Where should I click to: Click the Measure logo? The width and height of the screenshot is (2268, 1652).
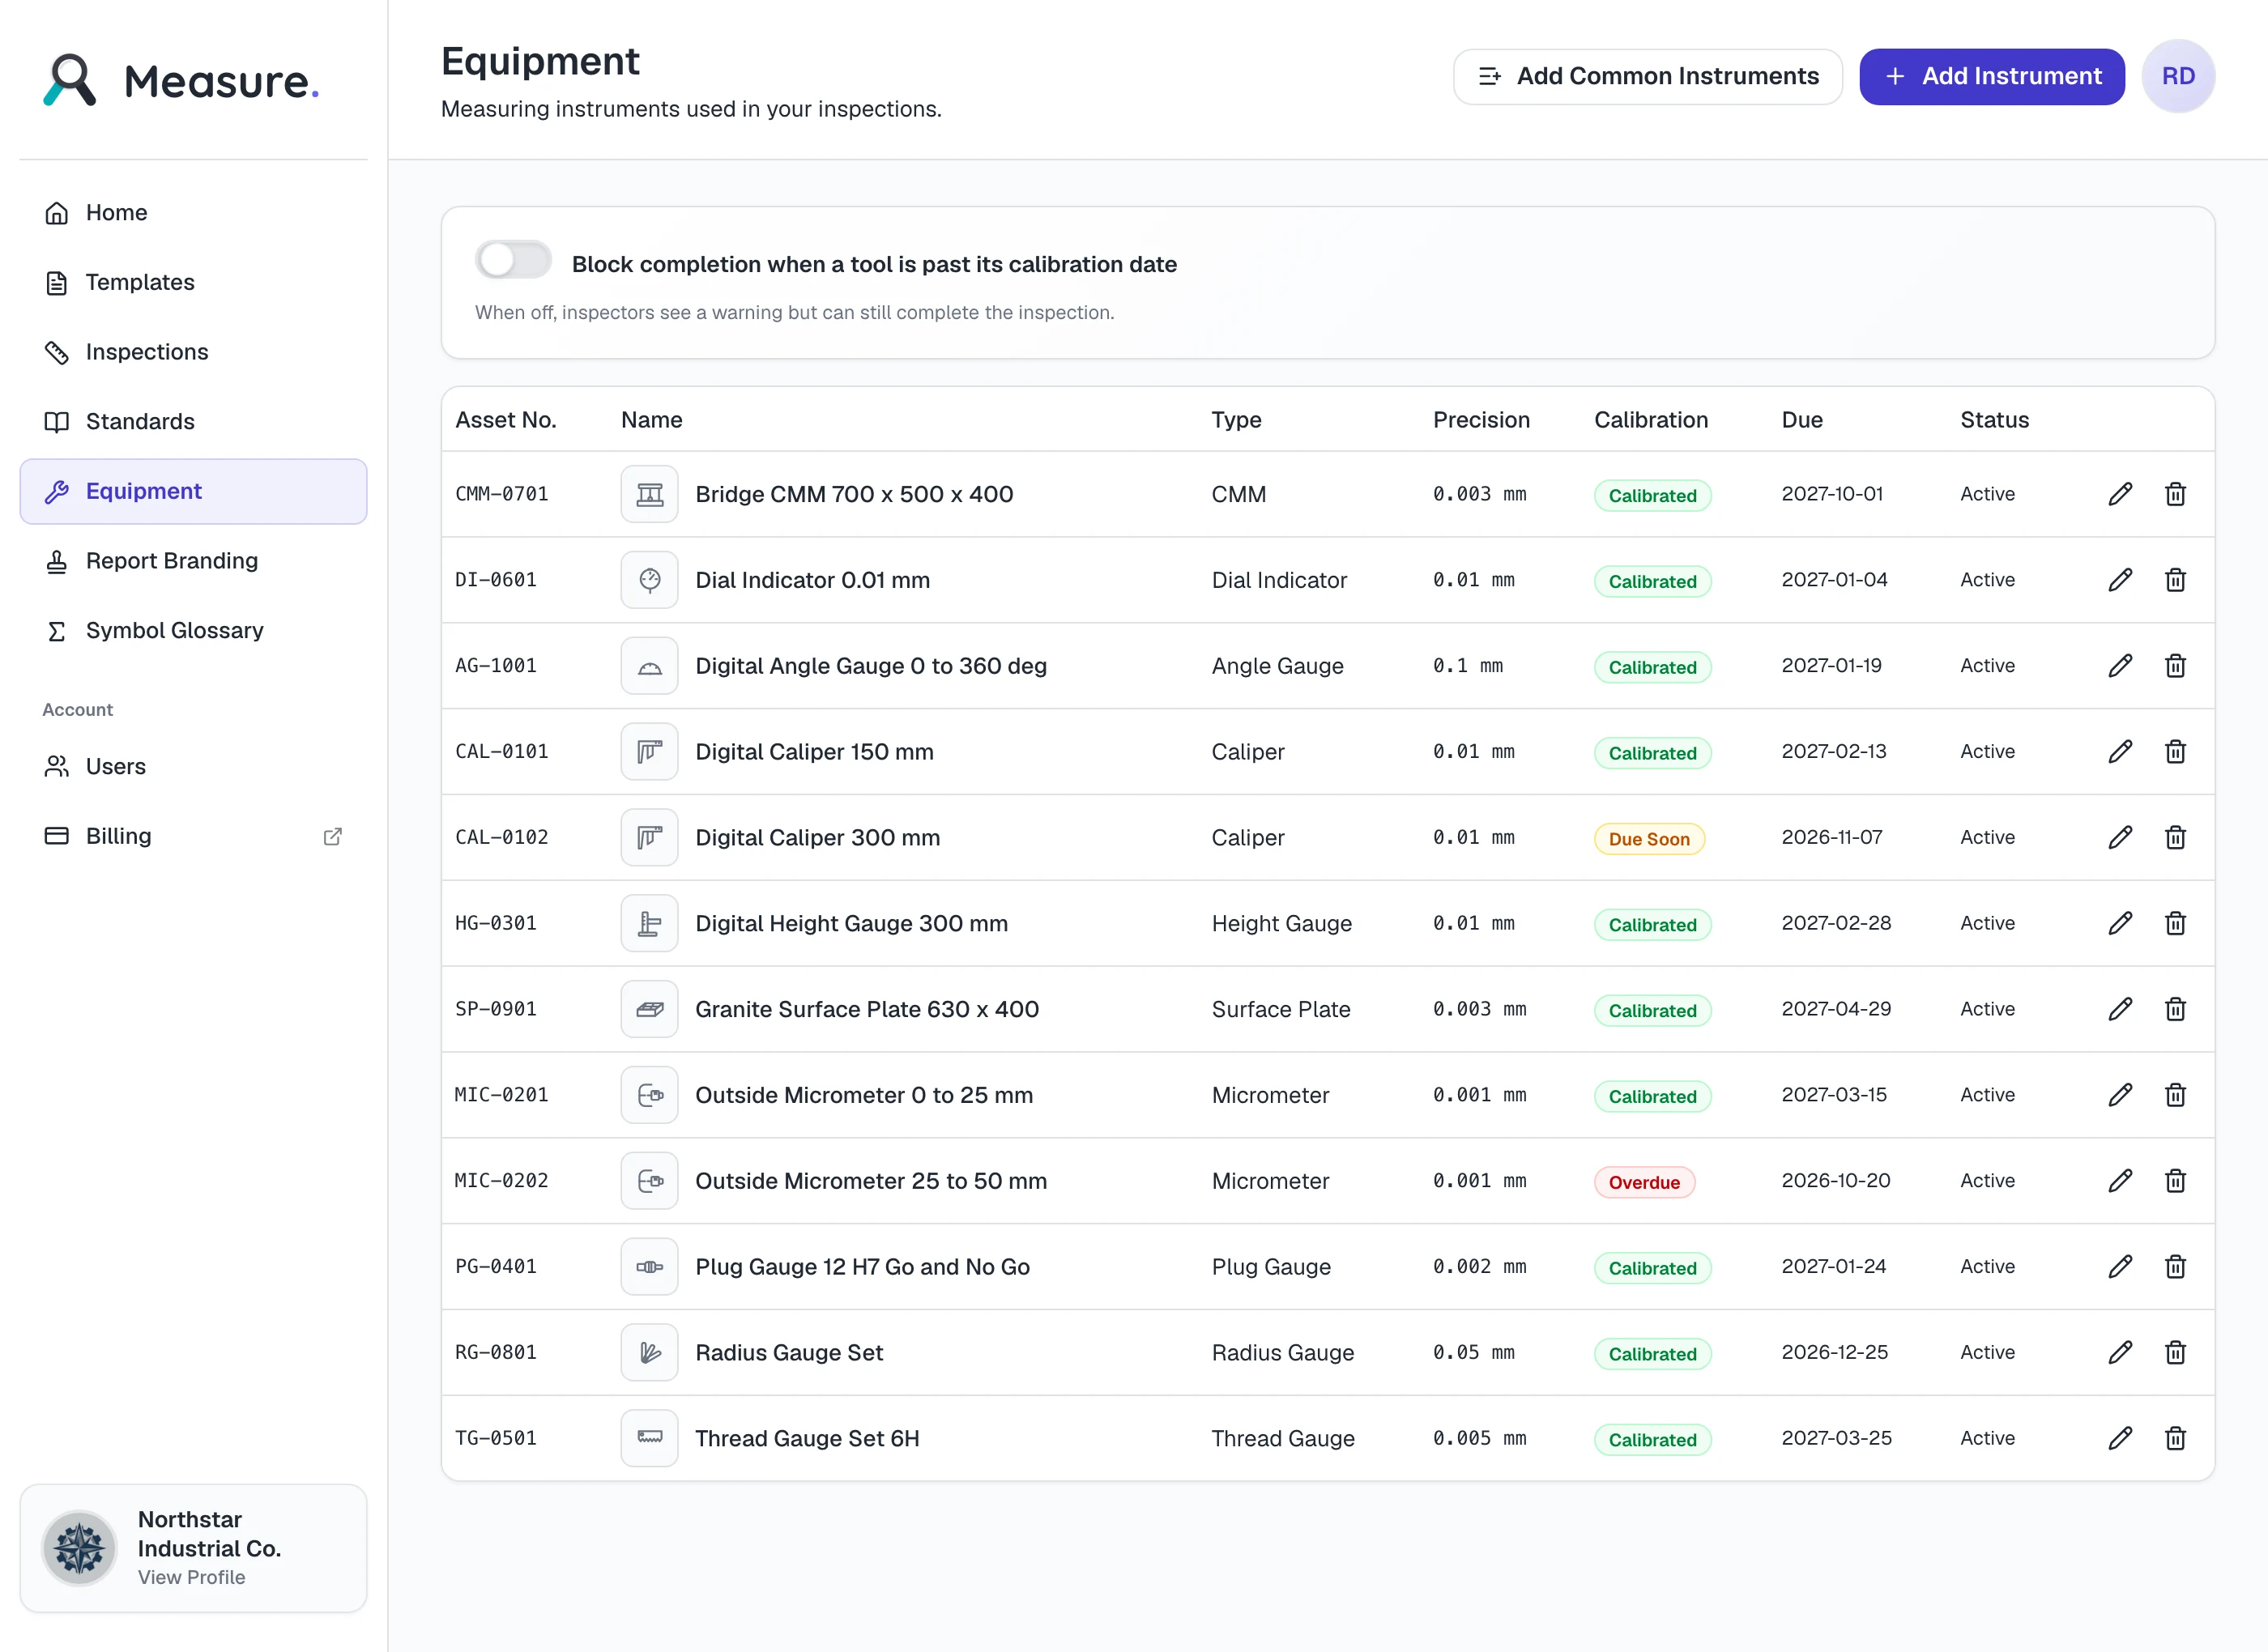click(182, 81)
